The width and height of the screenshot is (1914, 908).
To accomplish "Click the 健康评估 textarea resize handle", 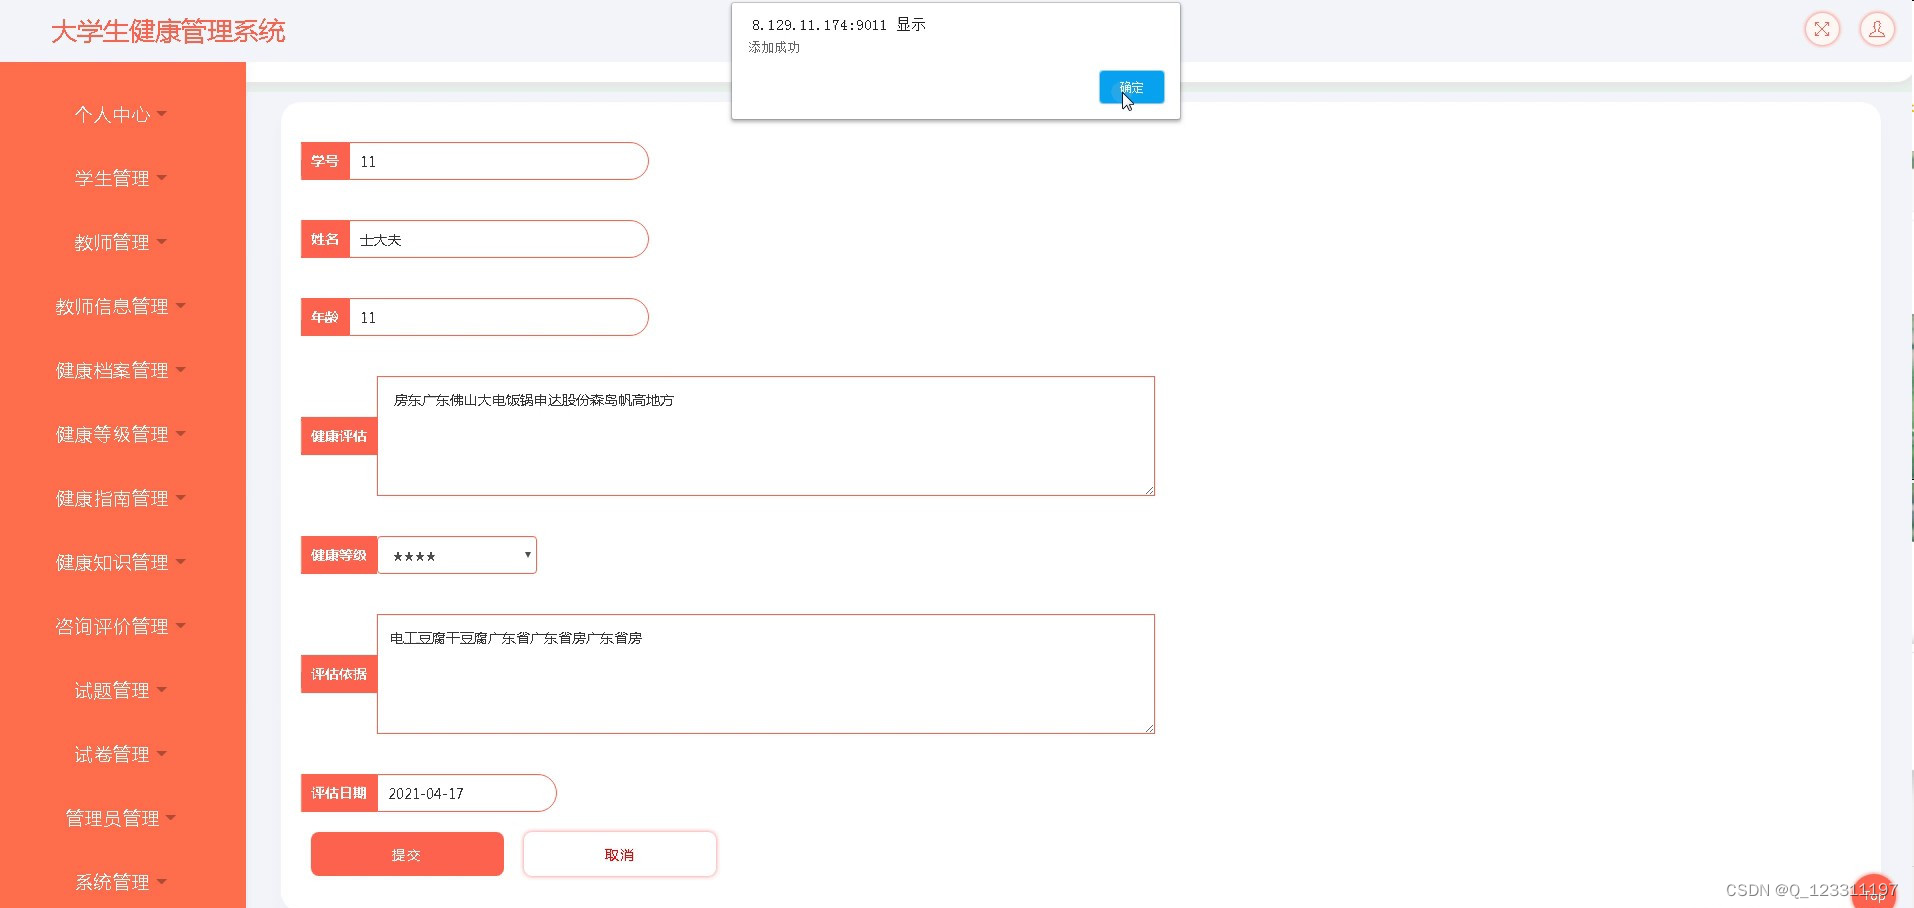I will pyautogui.click(x=1150, y=490).
